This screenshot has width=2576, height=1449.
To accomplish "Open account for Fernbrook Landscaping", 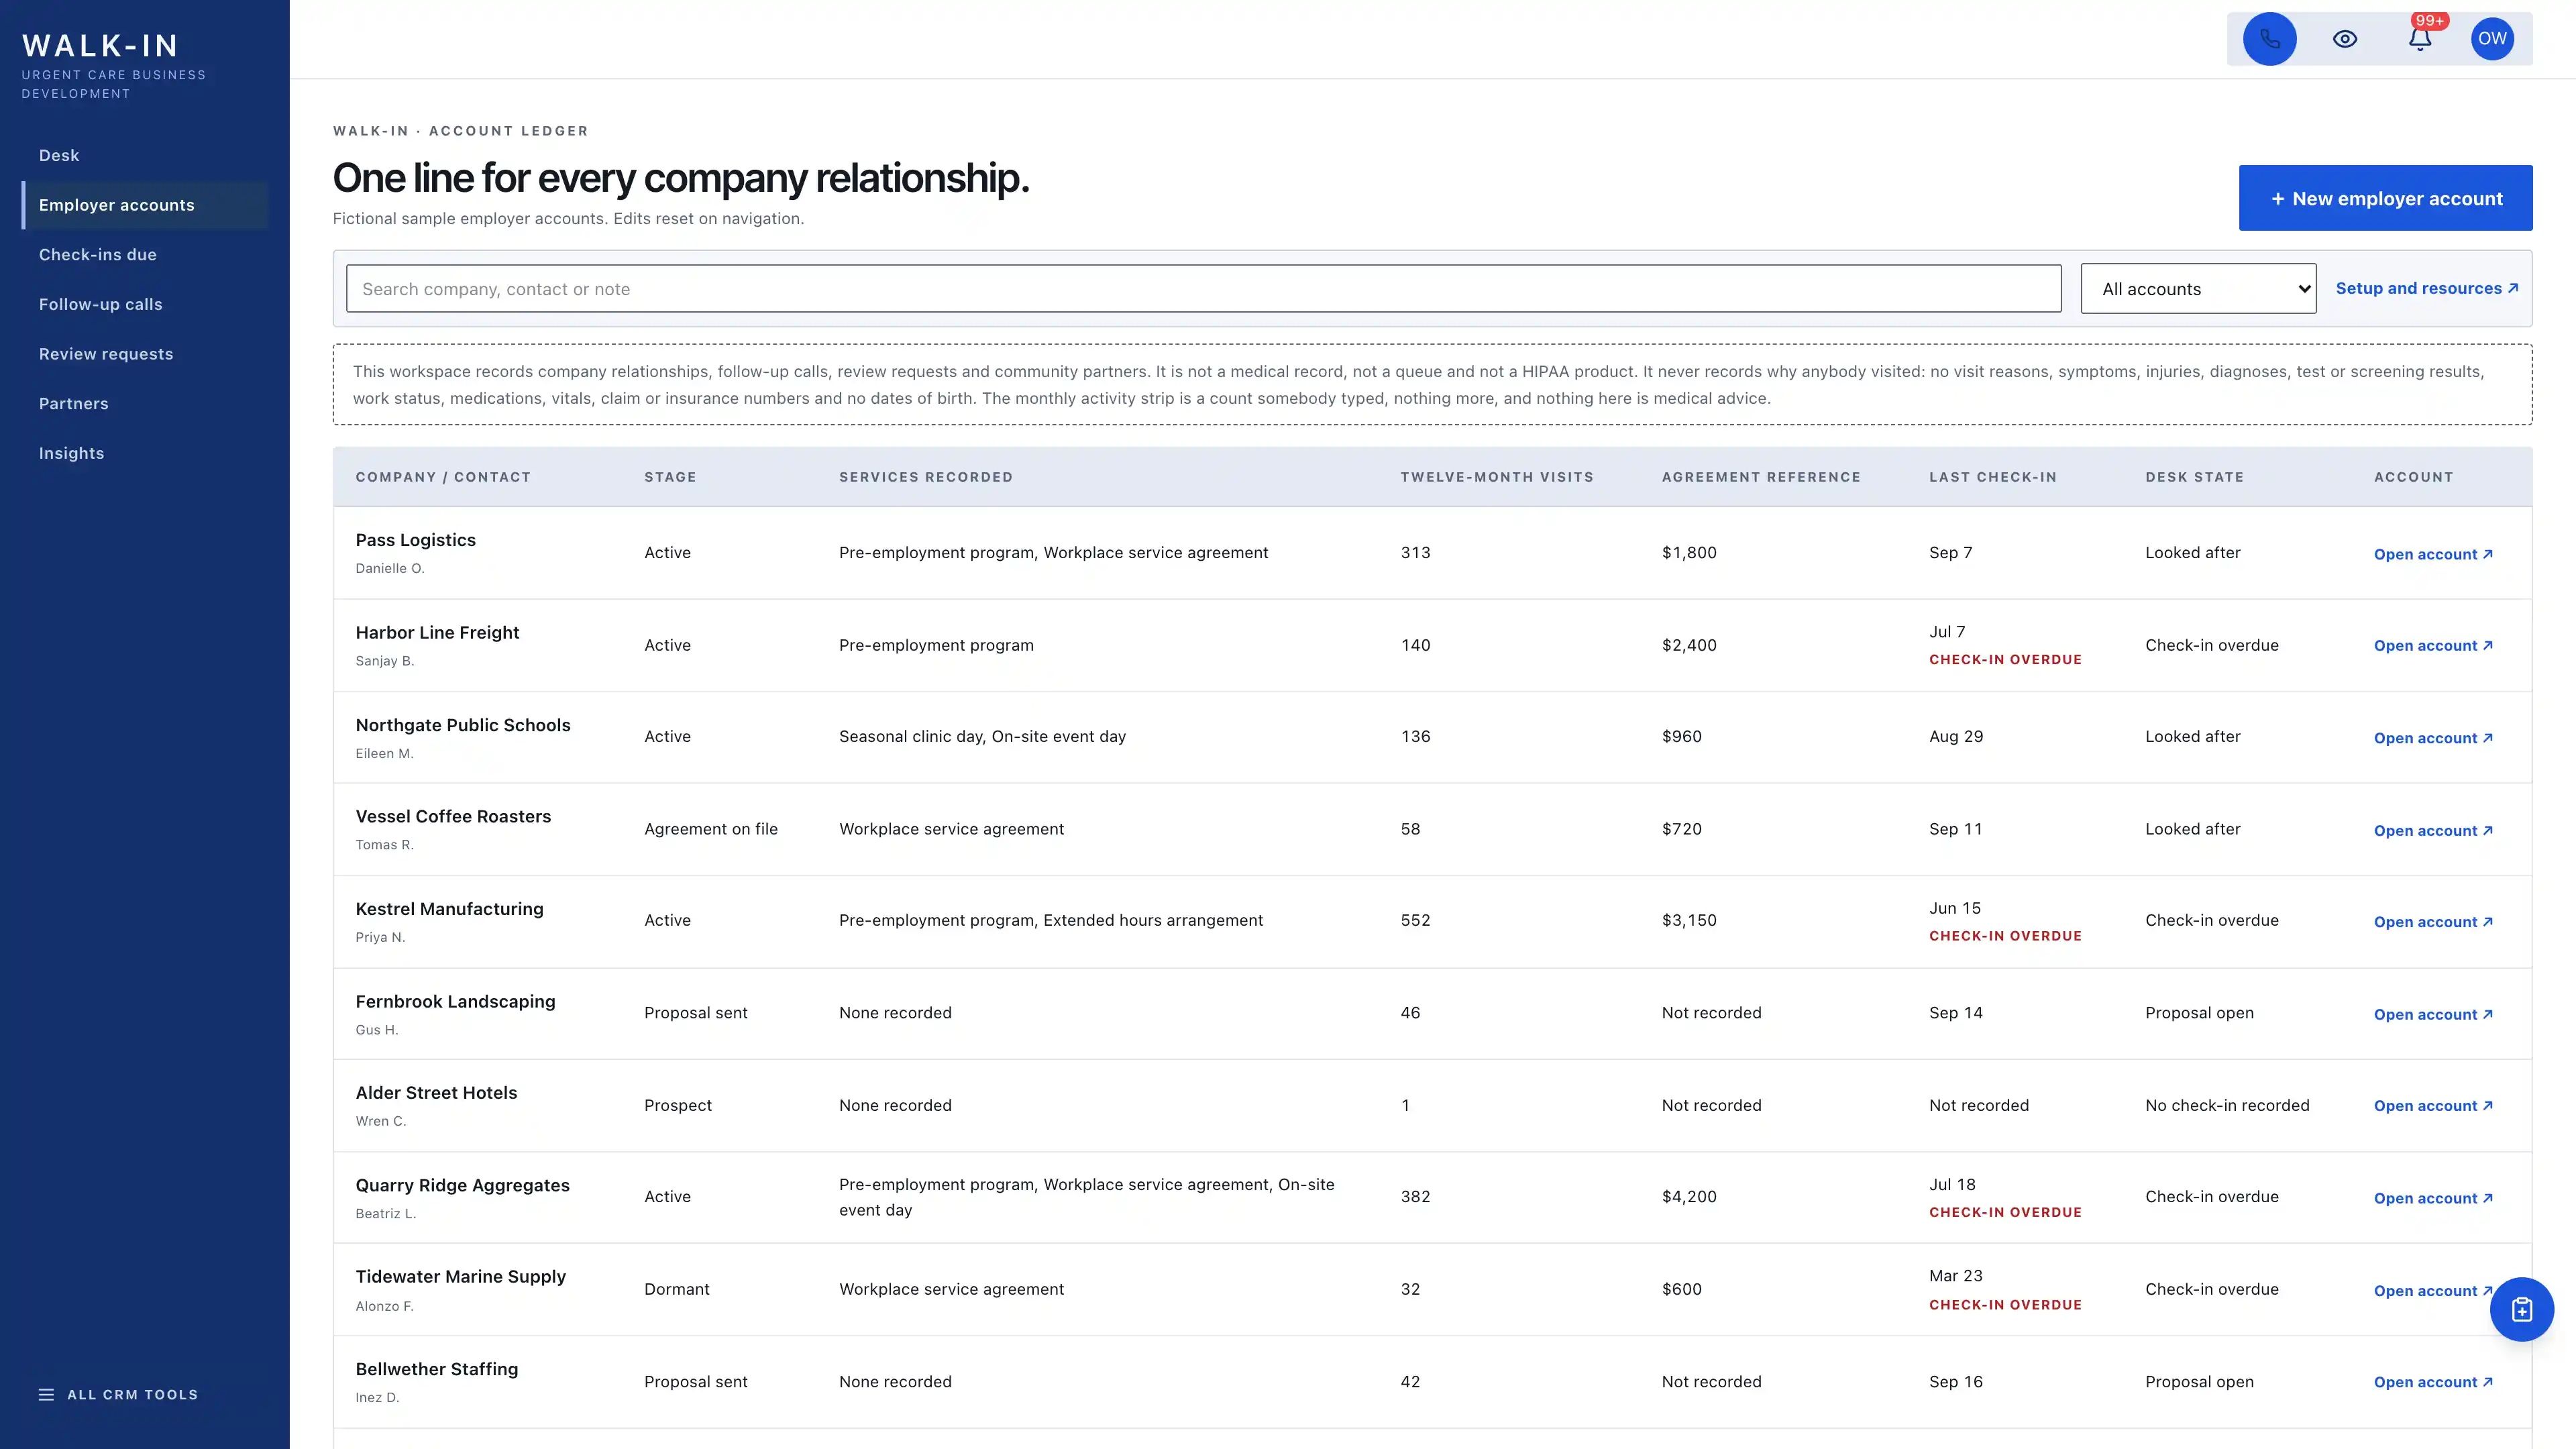I will 2433,1014.
